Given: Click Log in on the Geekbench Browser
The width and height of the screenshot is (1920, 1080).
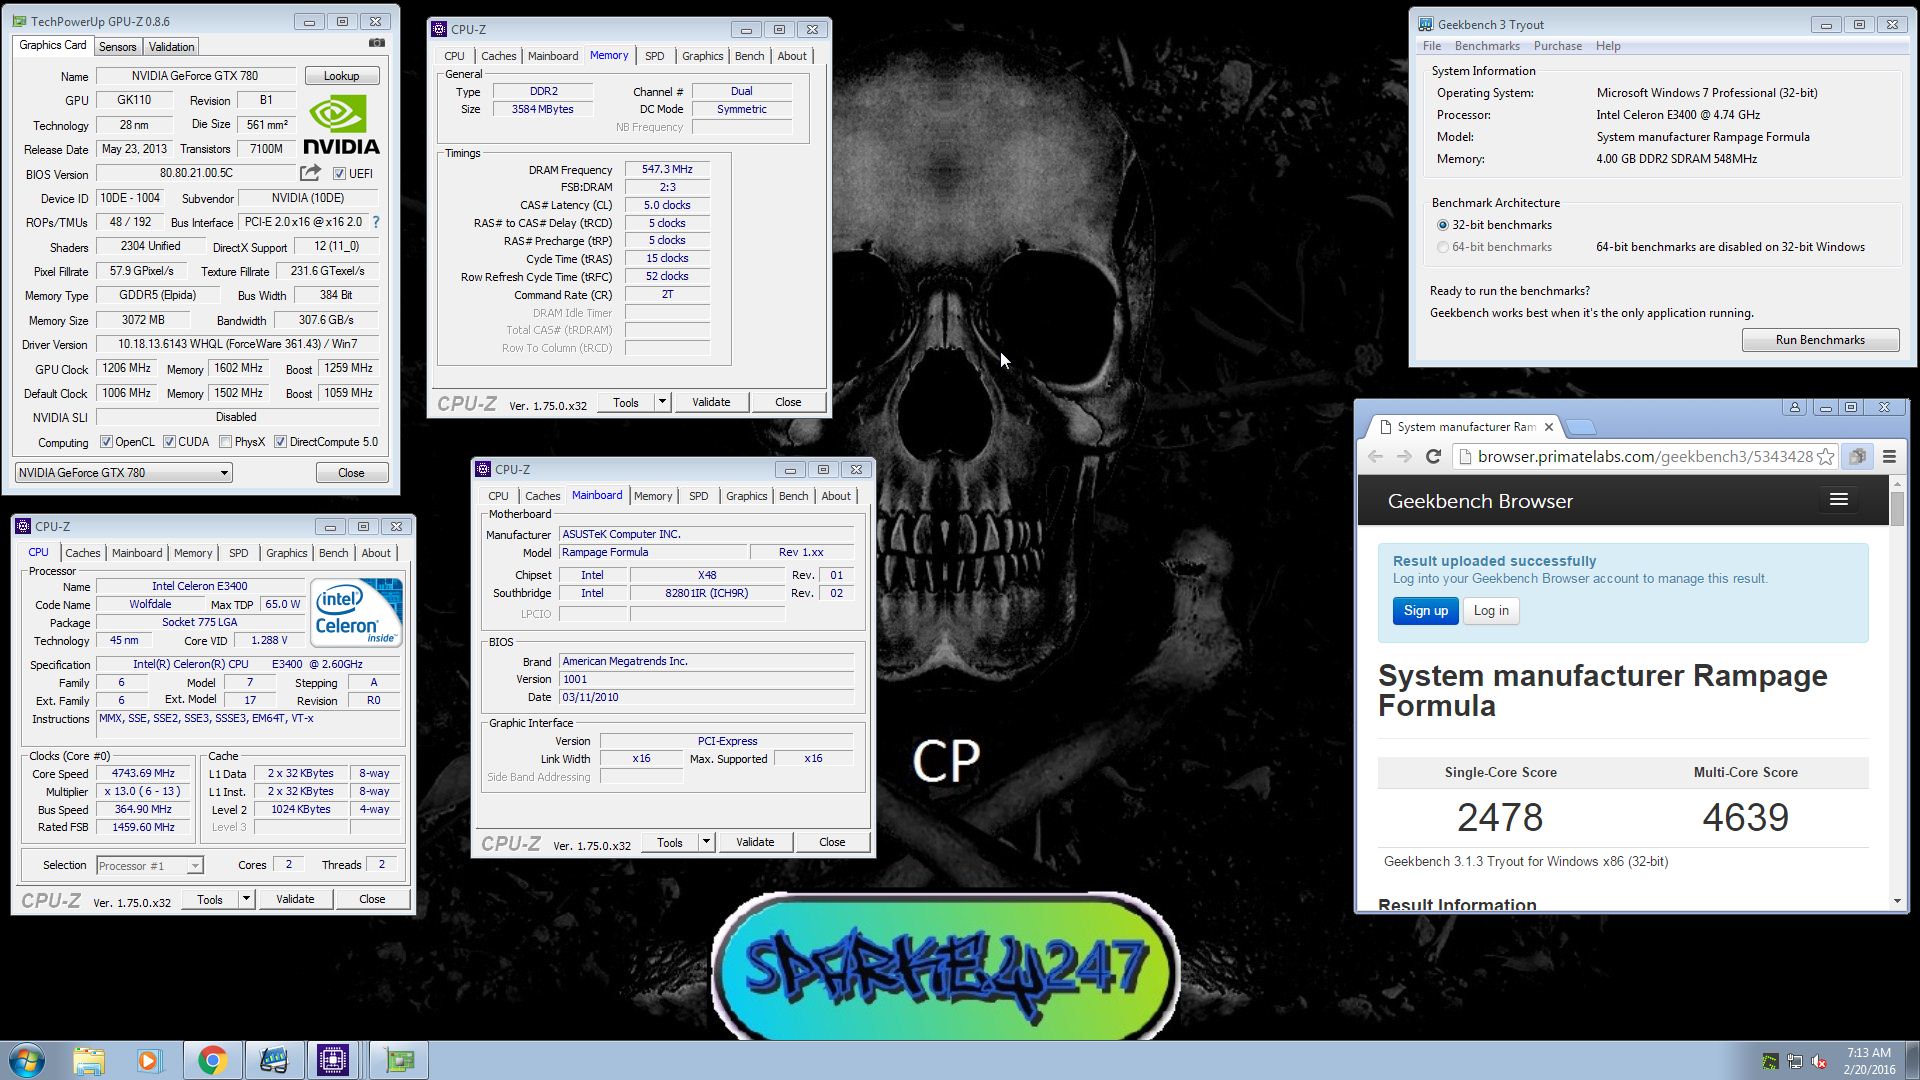Looking at the screenshot, I should tap(1491, 611).
